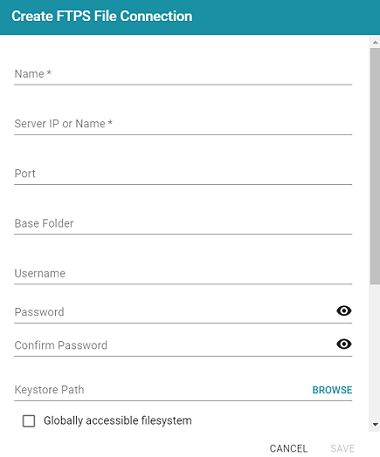Image resolution: width=380 pixels, height=457 pixels.
Task: Click the scrollbar track below the thumb
Action: (375, 352)
